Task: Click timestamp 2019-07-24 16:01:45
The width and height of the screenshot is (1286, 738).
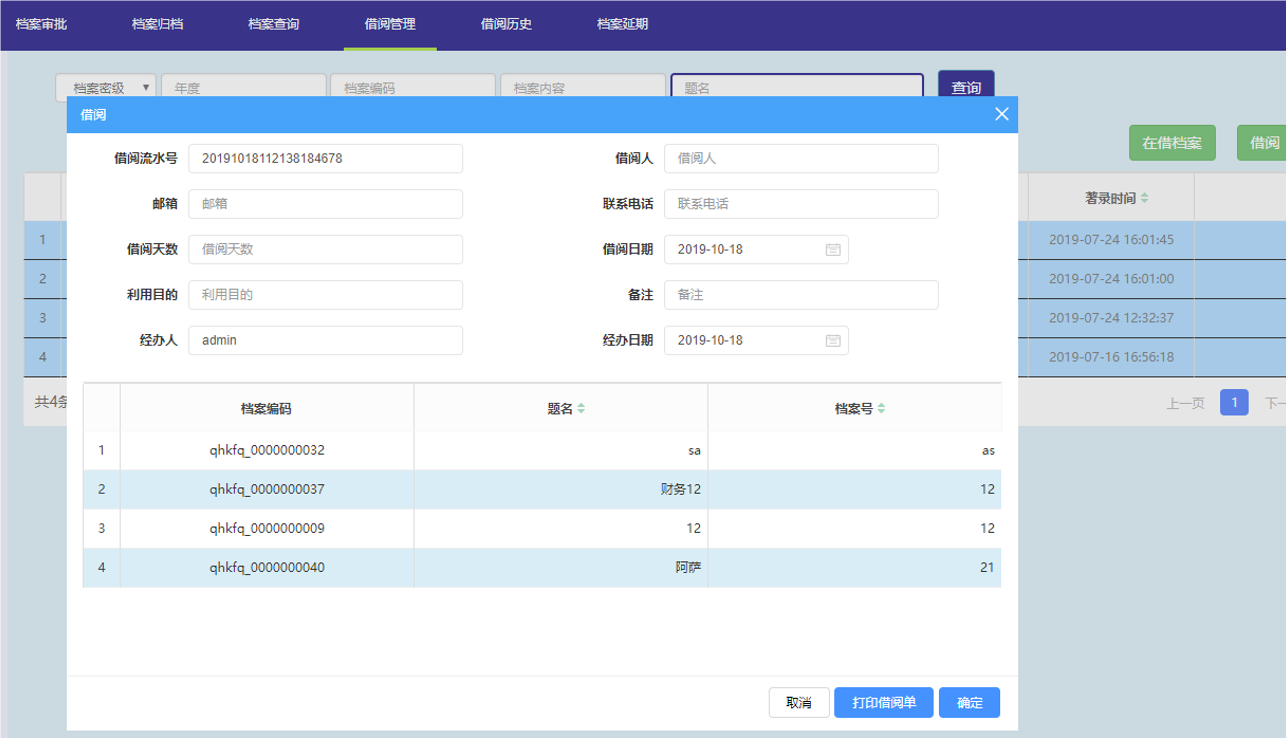Action: tap(1111, 240)
